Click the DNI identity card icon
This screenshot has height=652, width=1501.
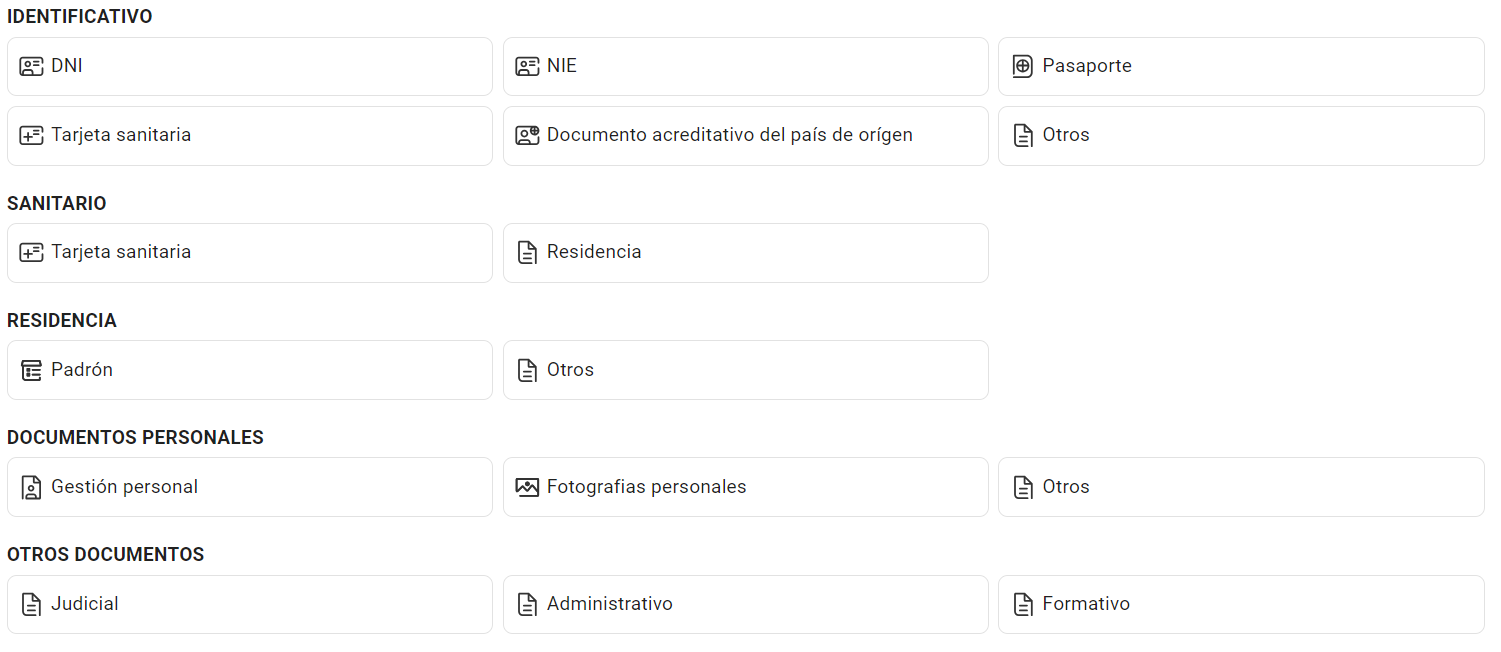[30, 66]
